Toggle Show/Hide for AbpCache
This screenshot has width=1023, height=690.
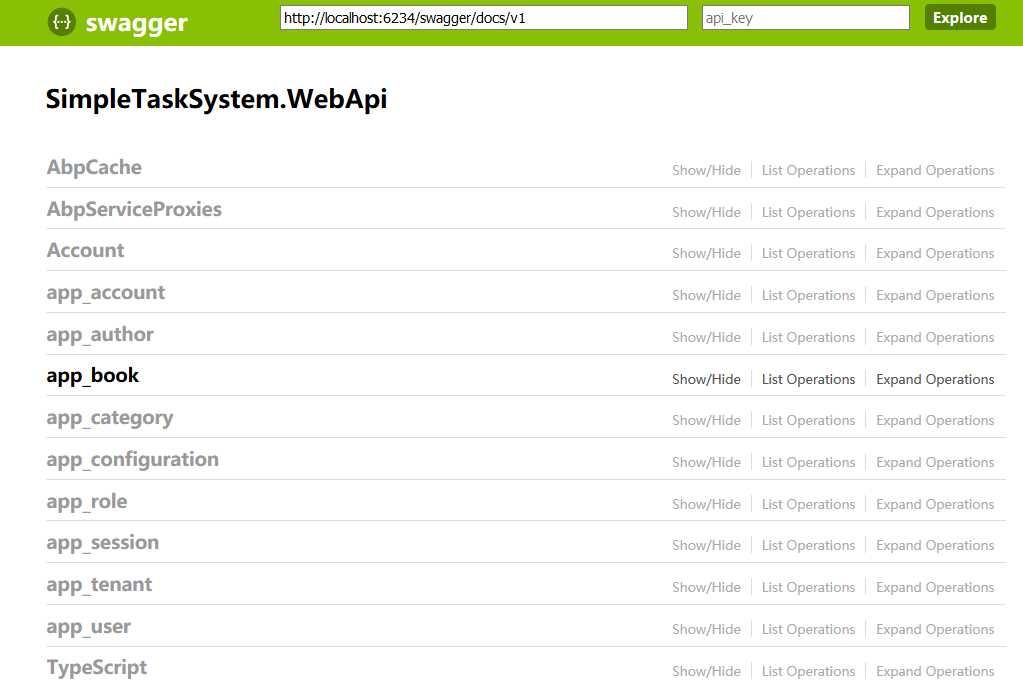[x=707, y=170]
